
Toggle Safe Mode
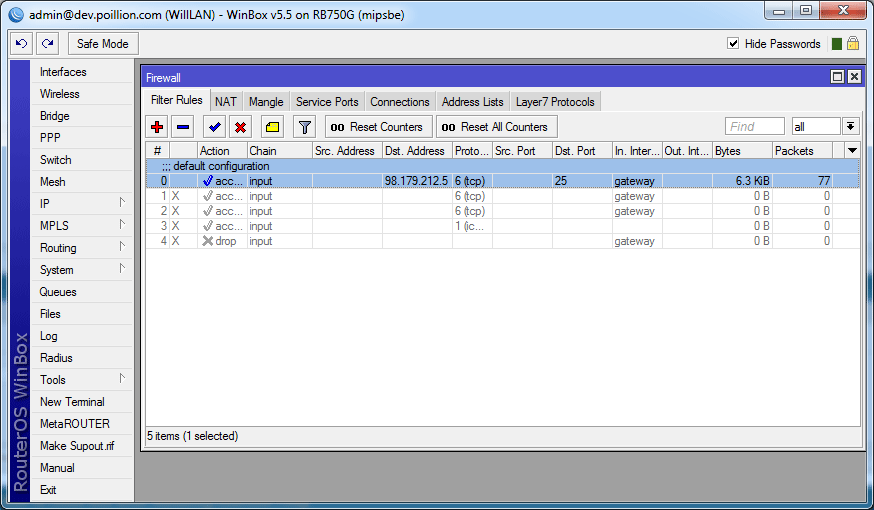[x=103, y=43]
